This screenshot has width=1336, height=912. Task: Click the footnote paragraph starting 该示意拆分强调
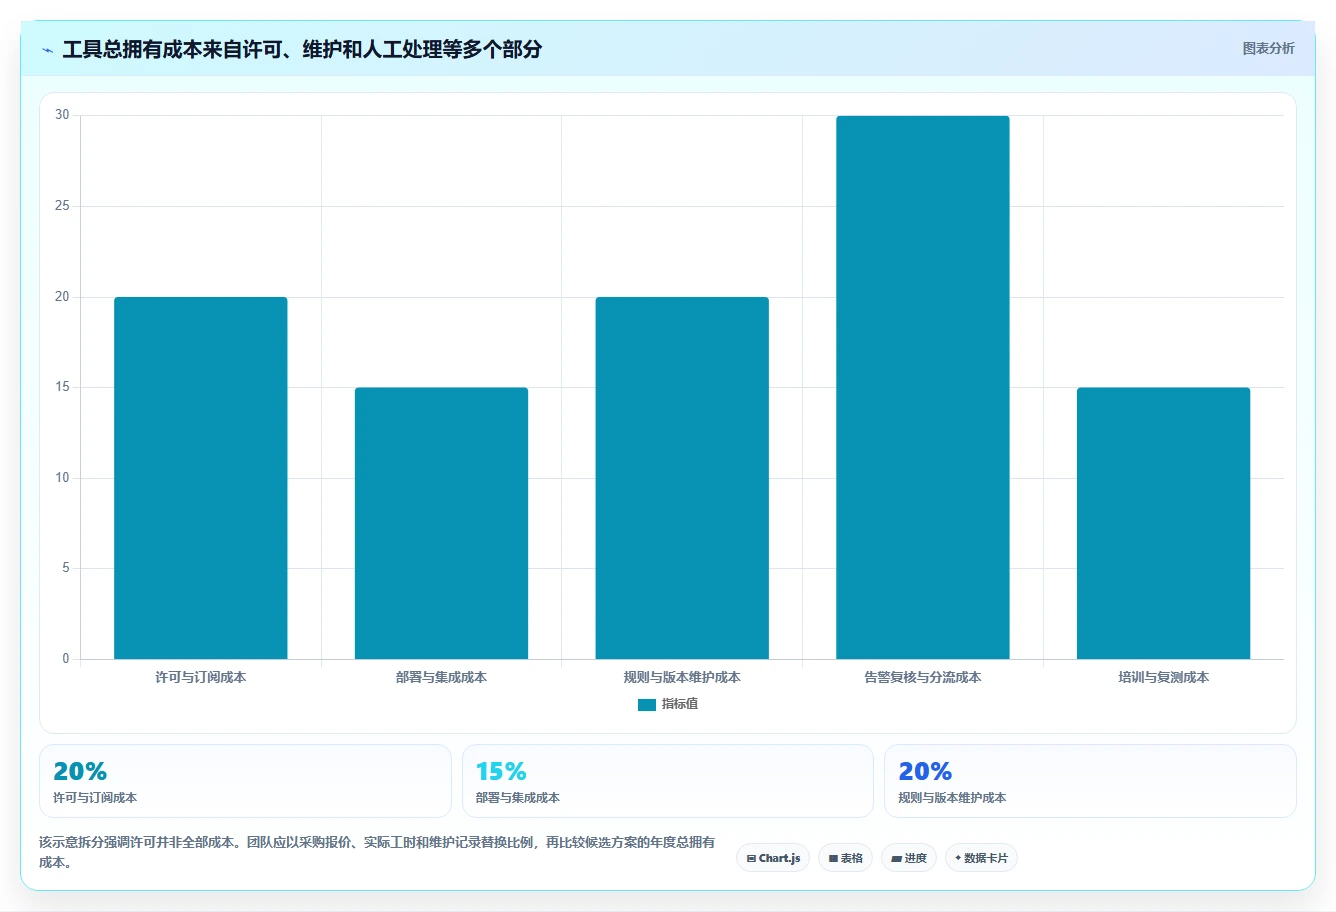pos(377,852)
